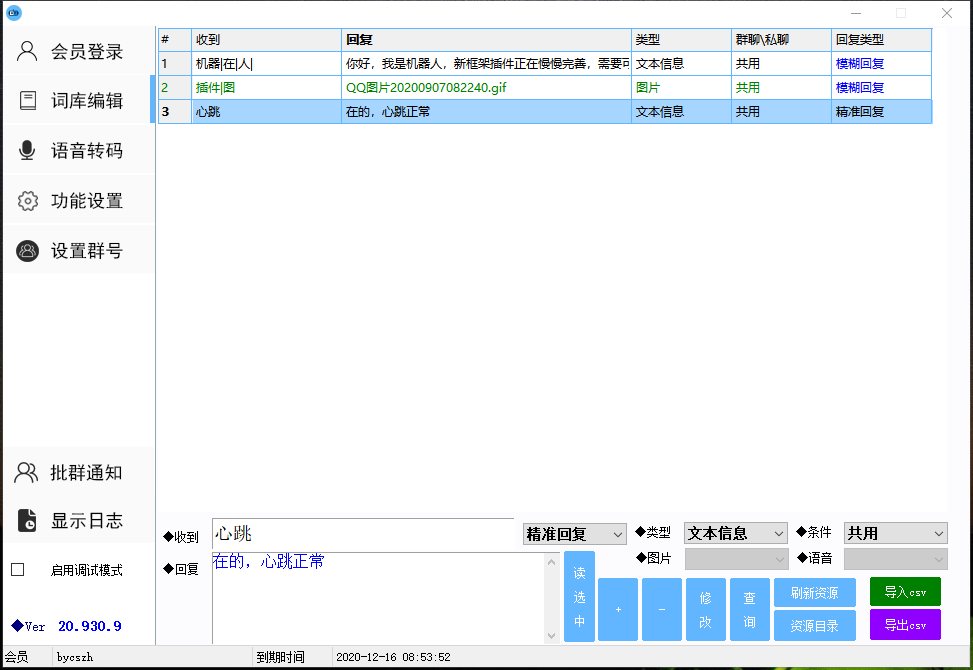Remove the selected entry with the − button

tap(662, 608)
